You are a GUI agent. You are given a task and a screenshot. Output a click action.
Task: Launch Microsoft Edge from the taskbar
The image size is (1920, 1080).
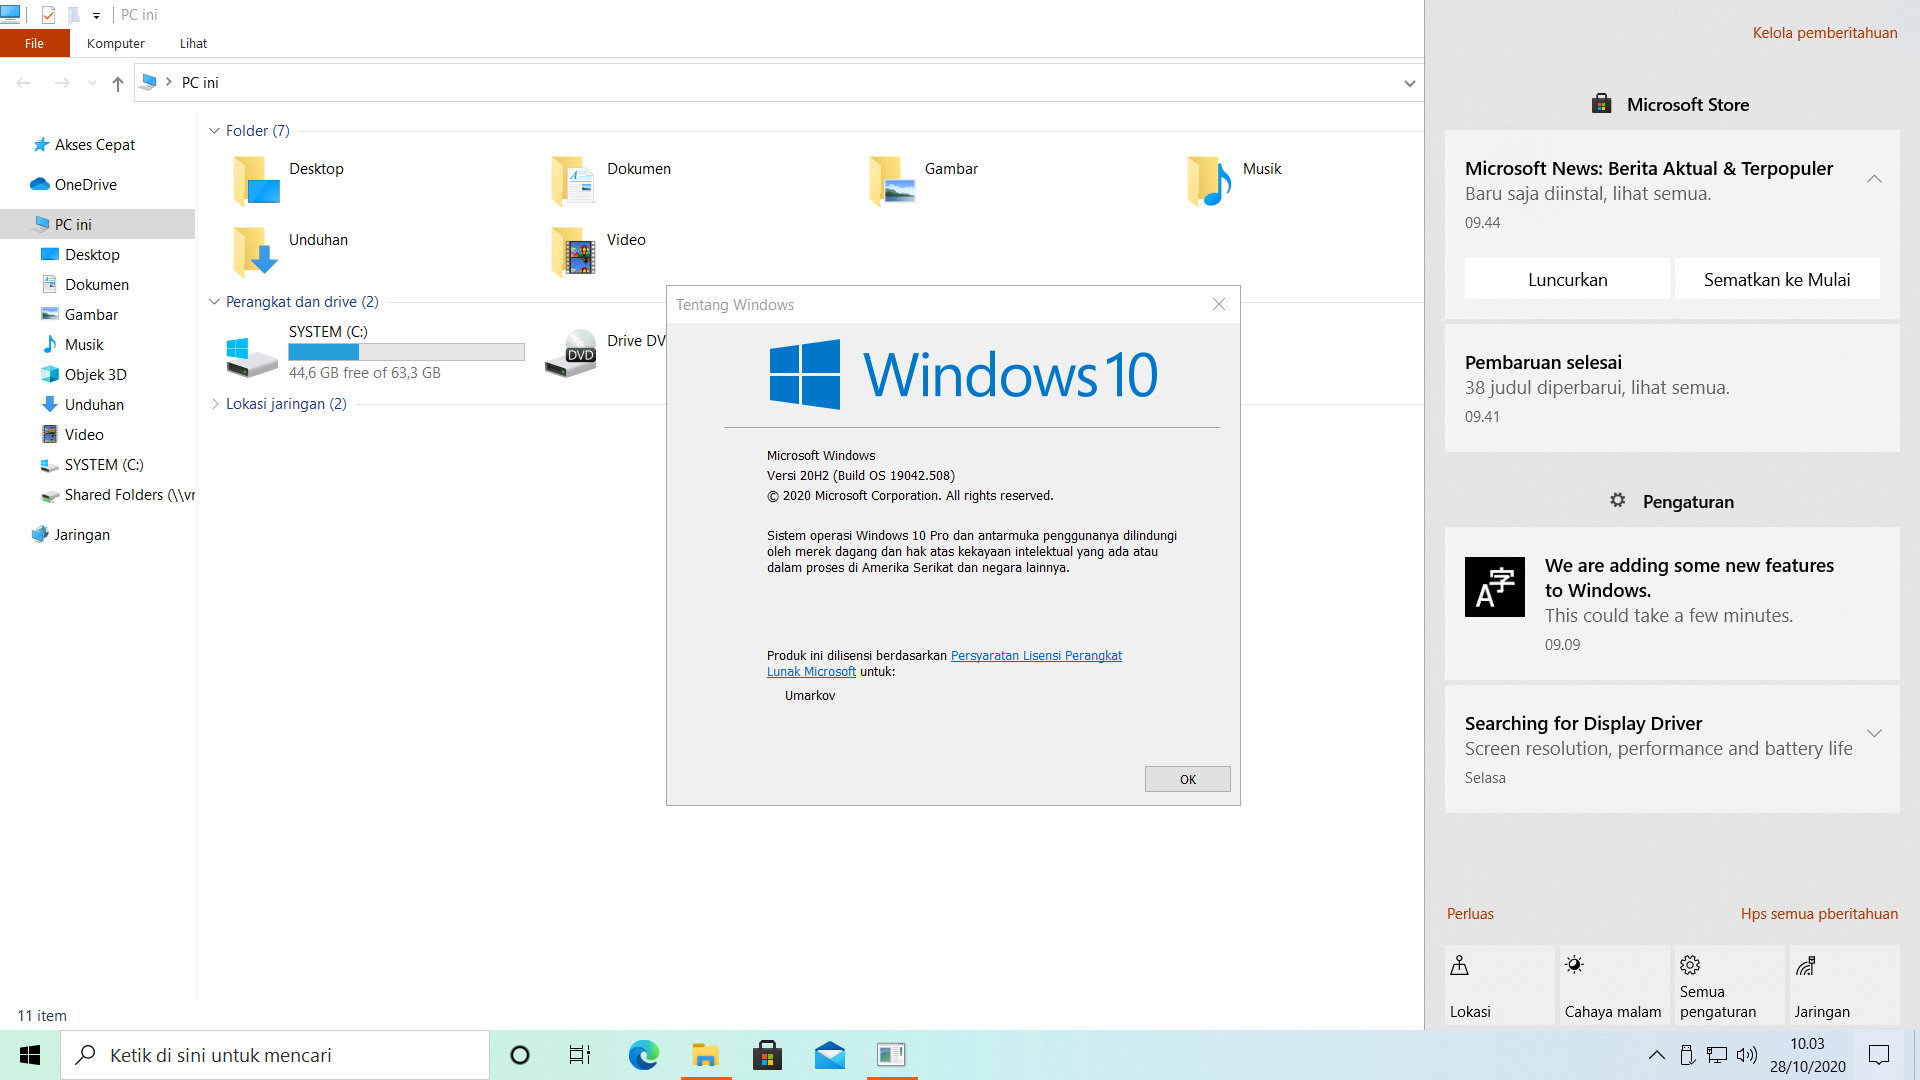click(643, 1055)
